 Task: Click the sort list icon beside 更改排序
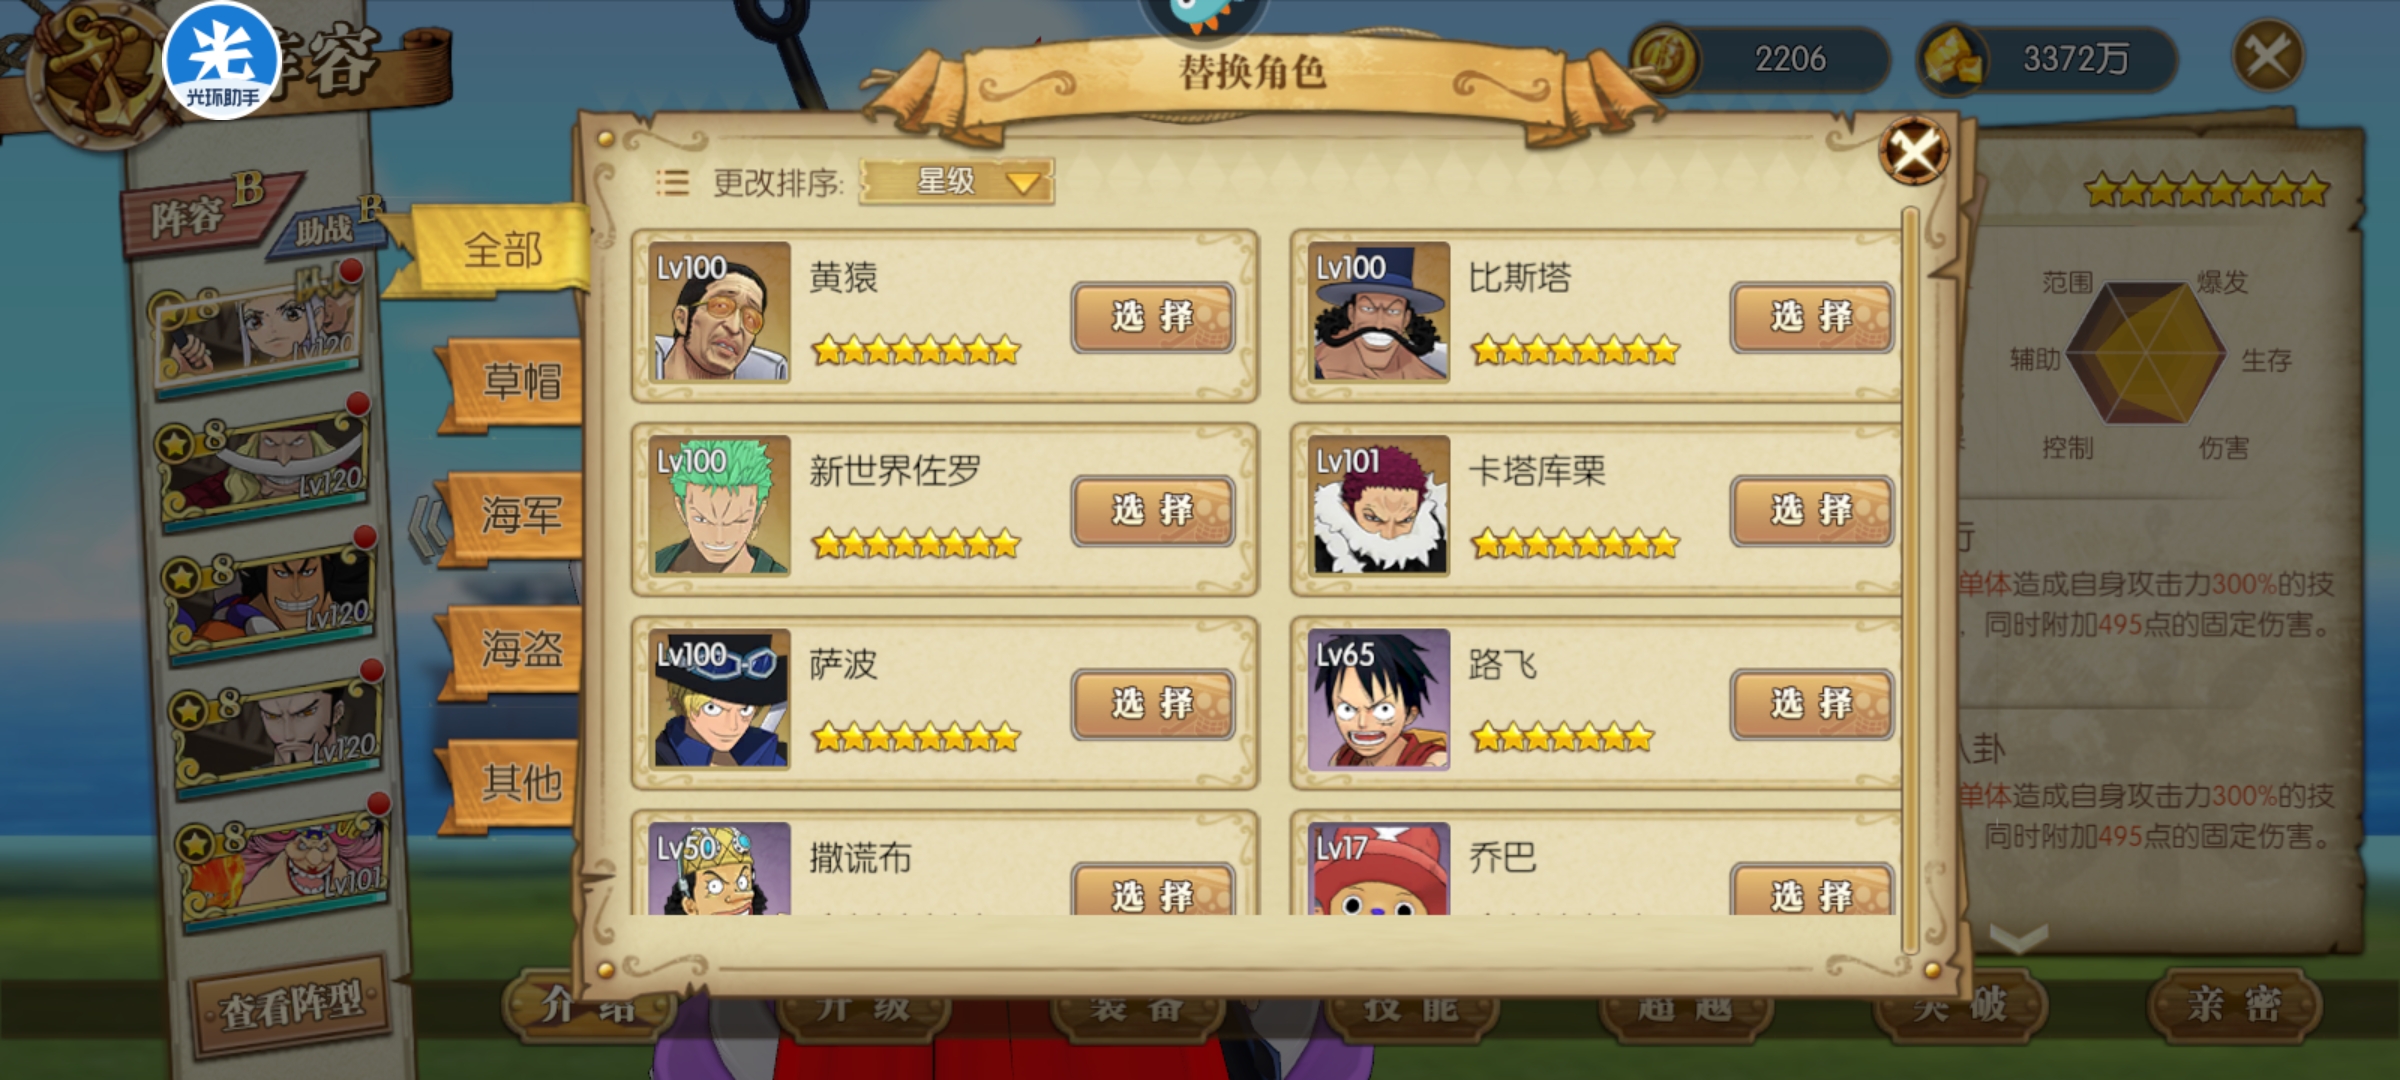(672, 183)
